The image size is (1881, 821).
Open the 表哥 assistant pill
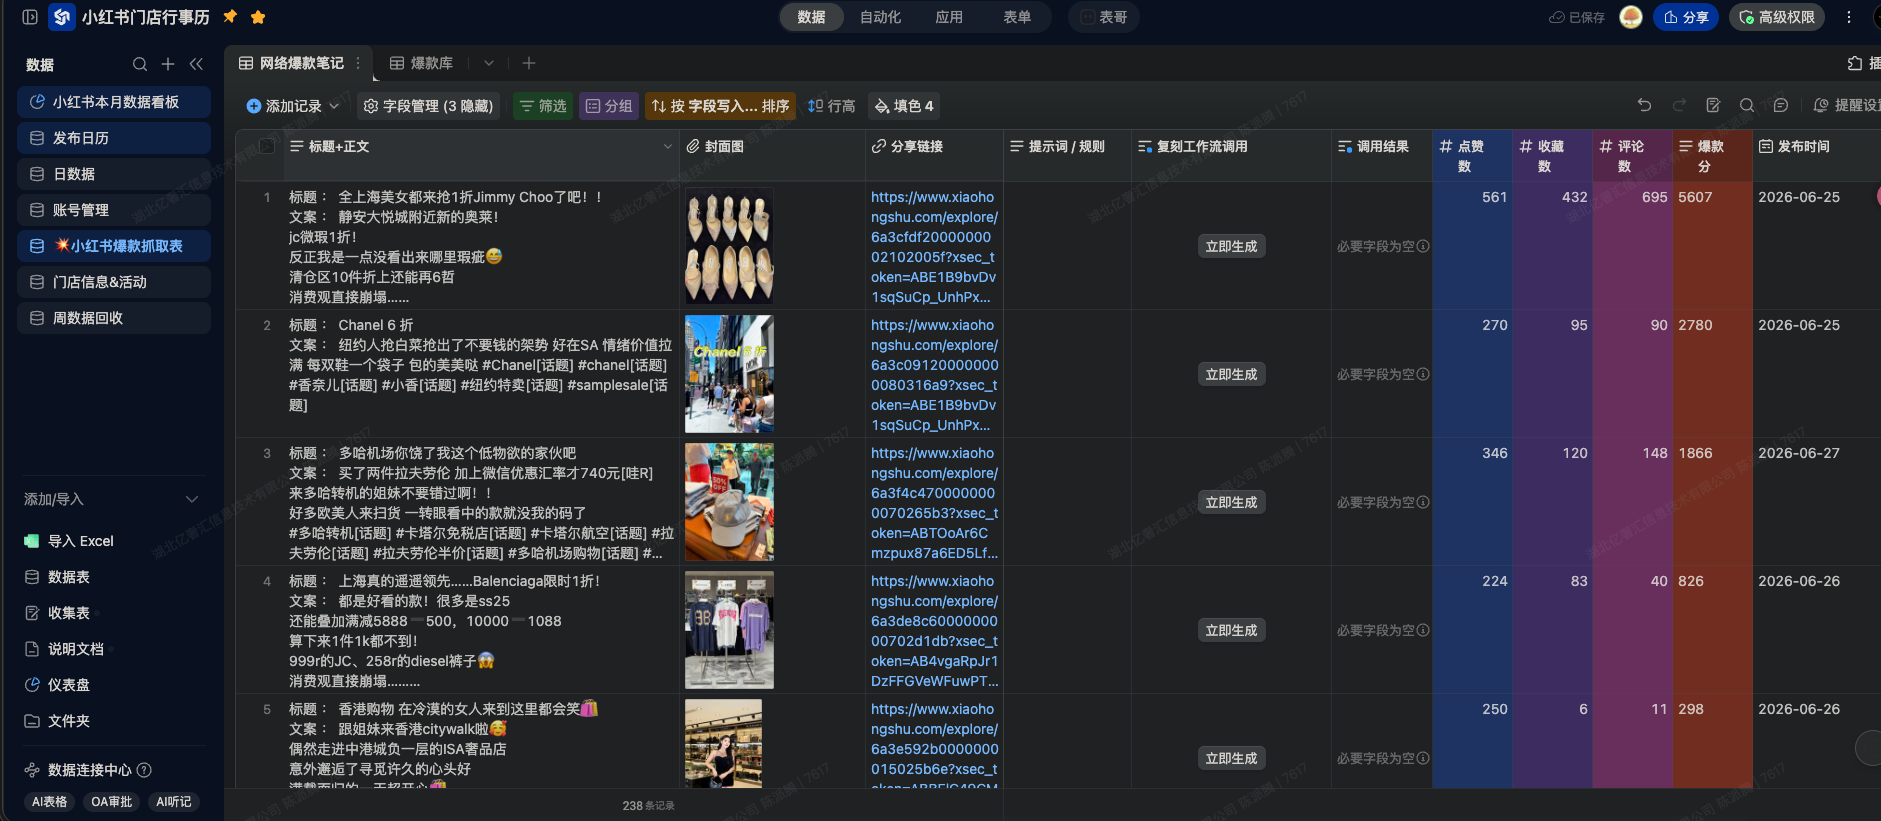pos(1104,17)
